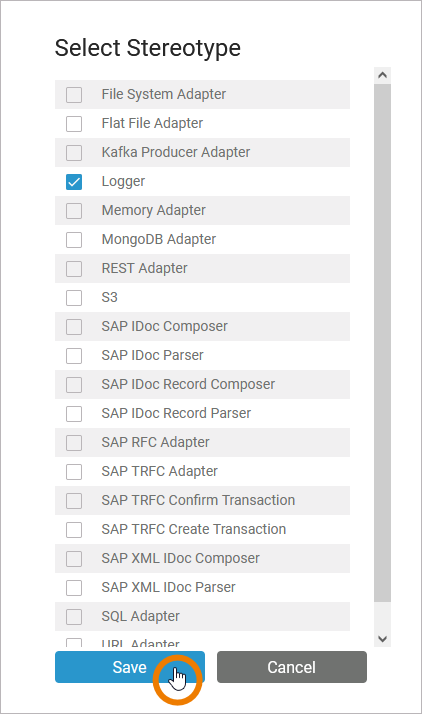Uncheck the Logger checkbox
Viewport: 422px width, 714px height.
[74, 182]
